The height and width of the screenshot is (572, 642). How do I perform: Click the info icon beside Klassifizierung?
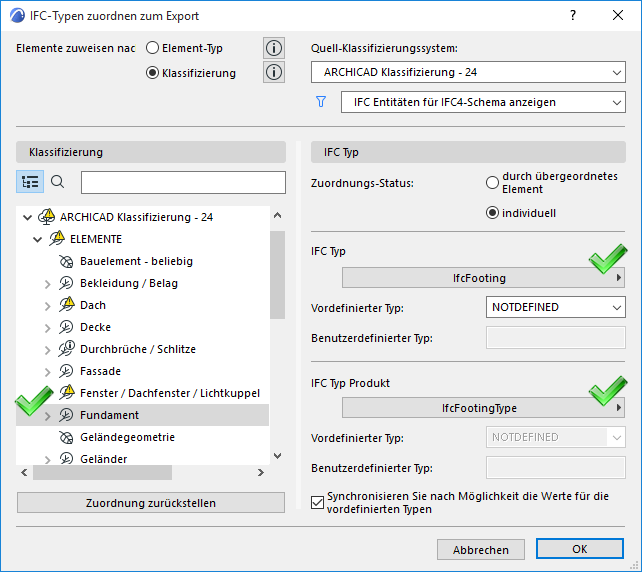pyautogui.click(x=274, y=72)
